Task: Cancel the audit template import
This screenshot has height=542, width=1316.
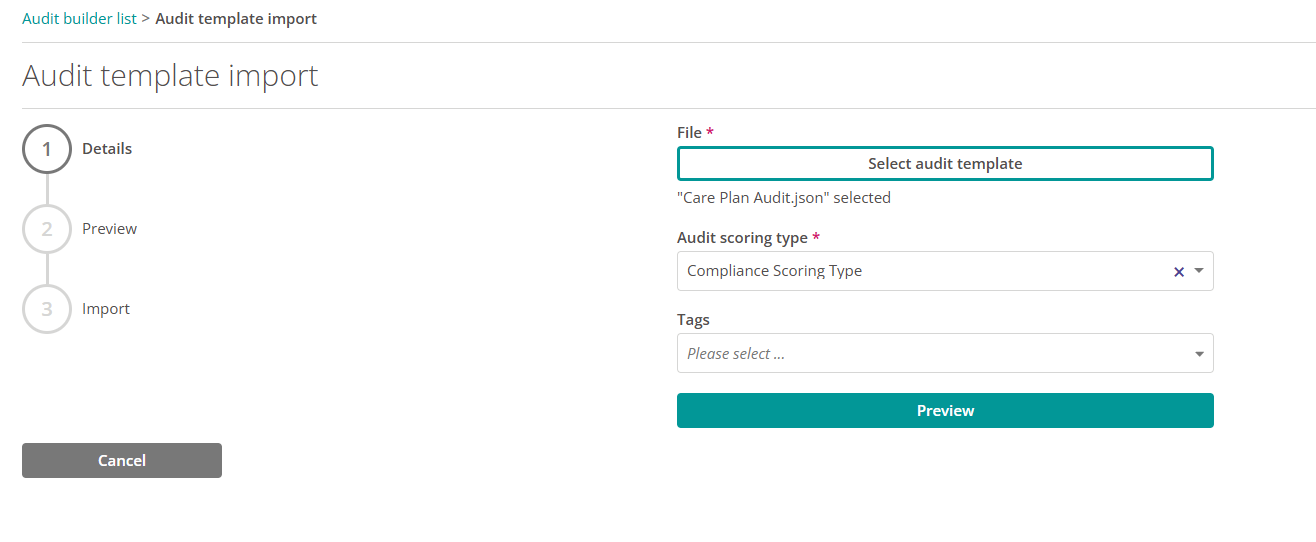Action: pos(122,460)
